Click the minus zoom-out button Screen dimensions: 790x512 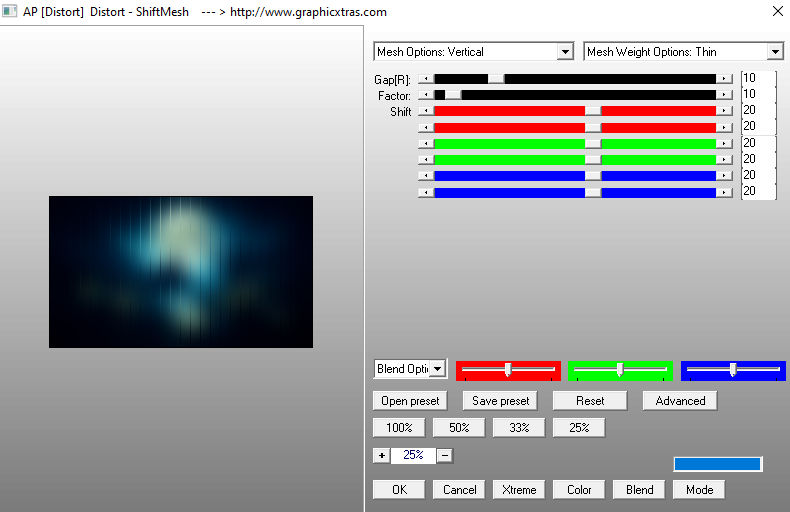click(x=445, y=455)
